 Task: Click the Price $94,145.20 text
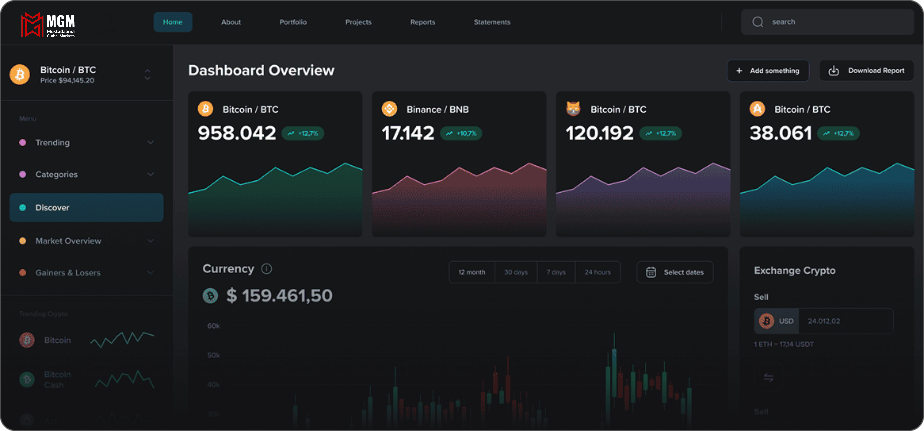pos(67,80)
